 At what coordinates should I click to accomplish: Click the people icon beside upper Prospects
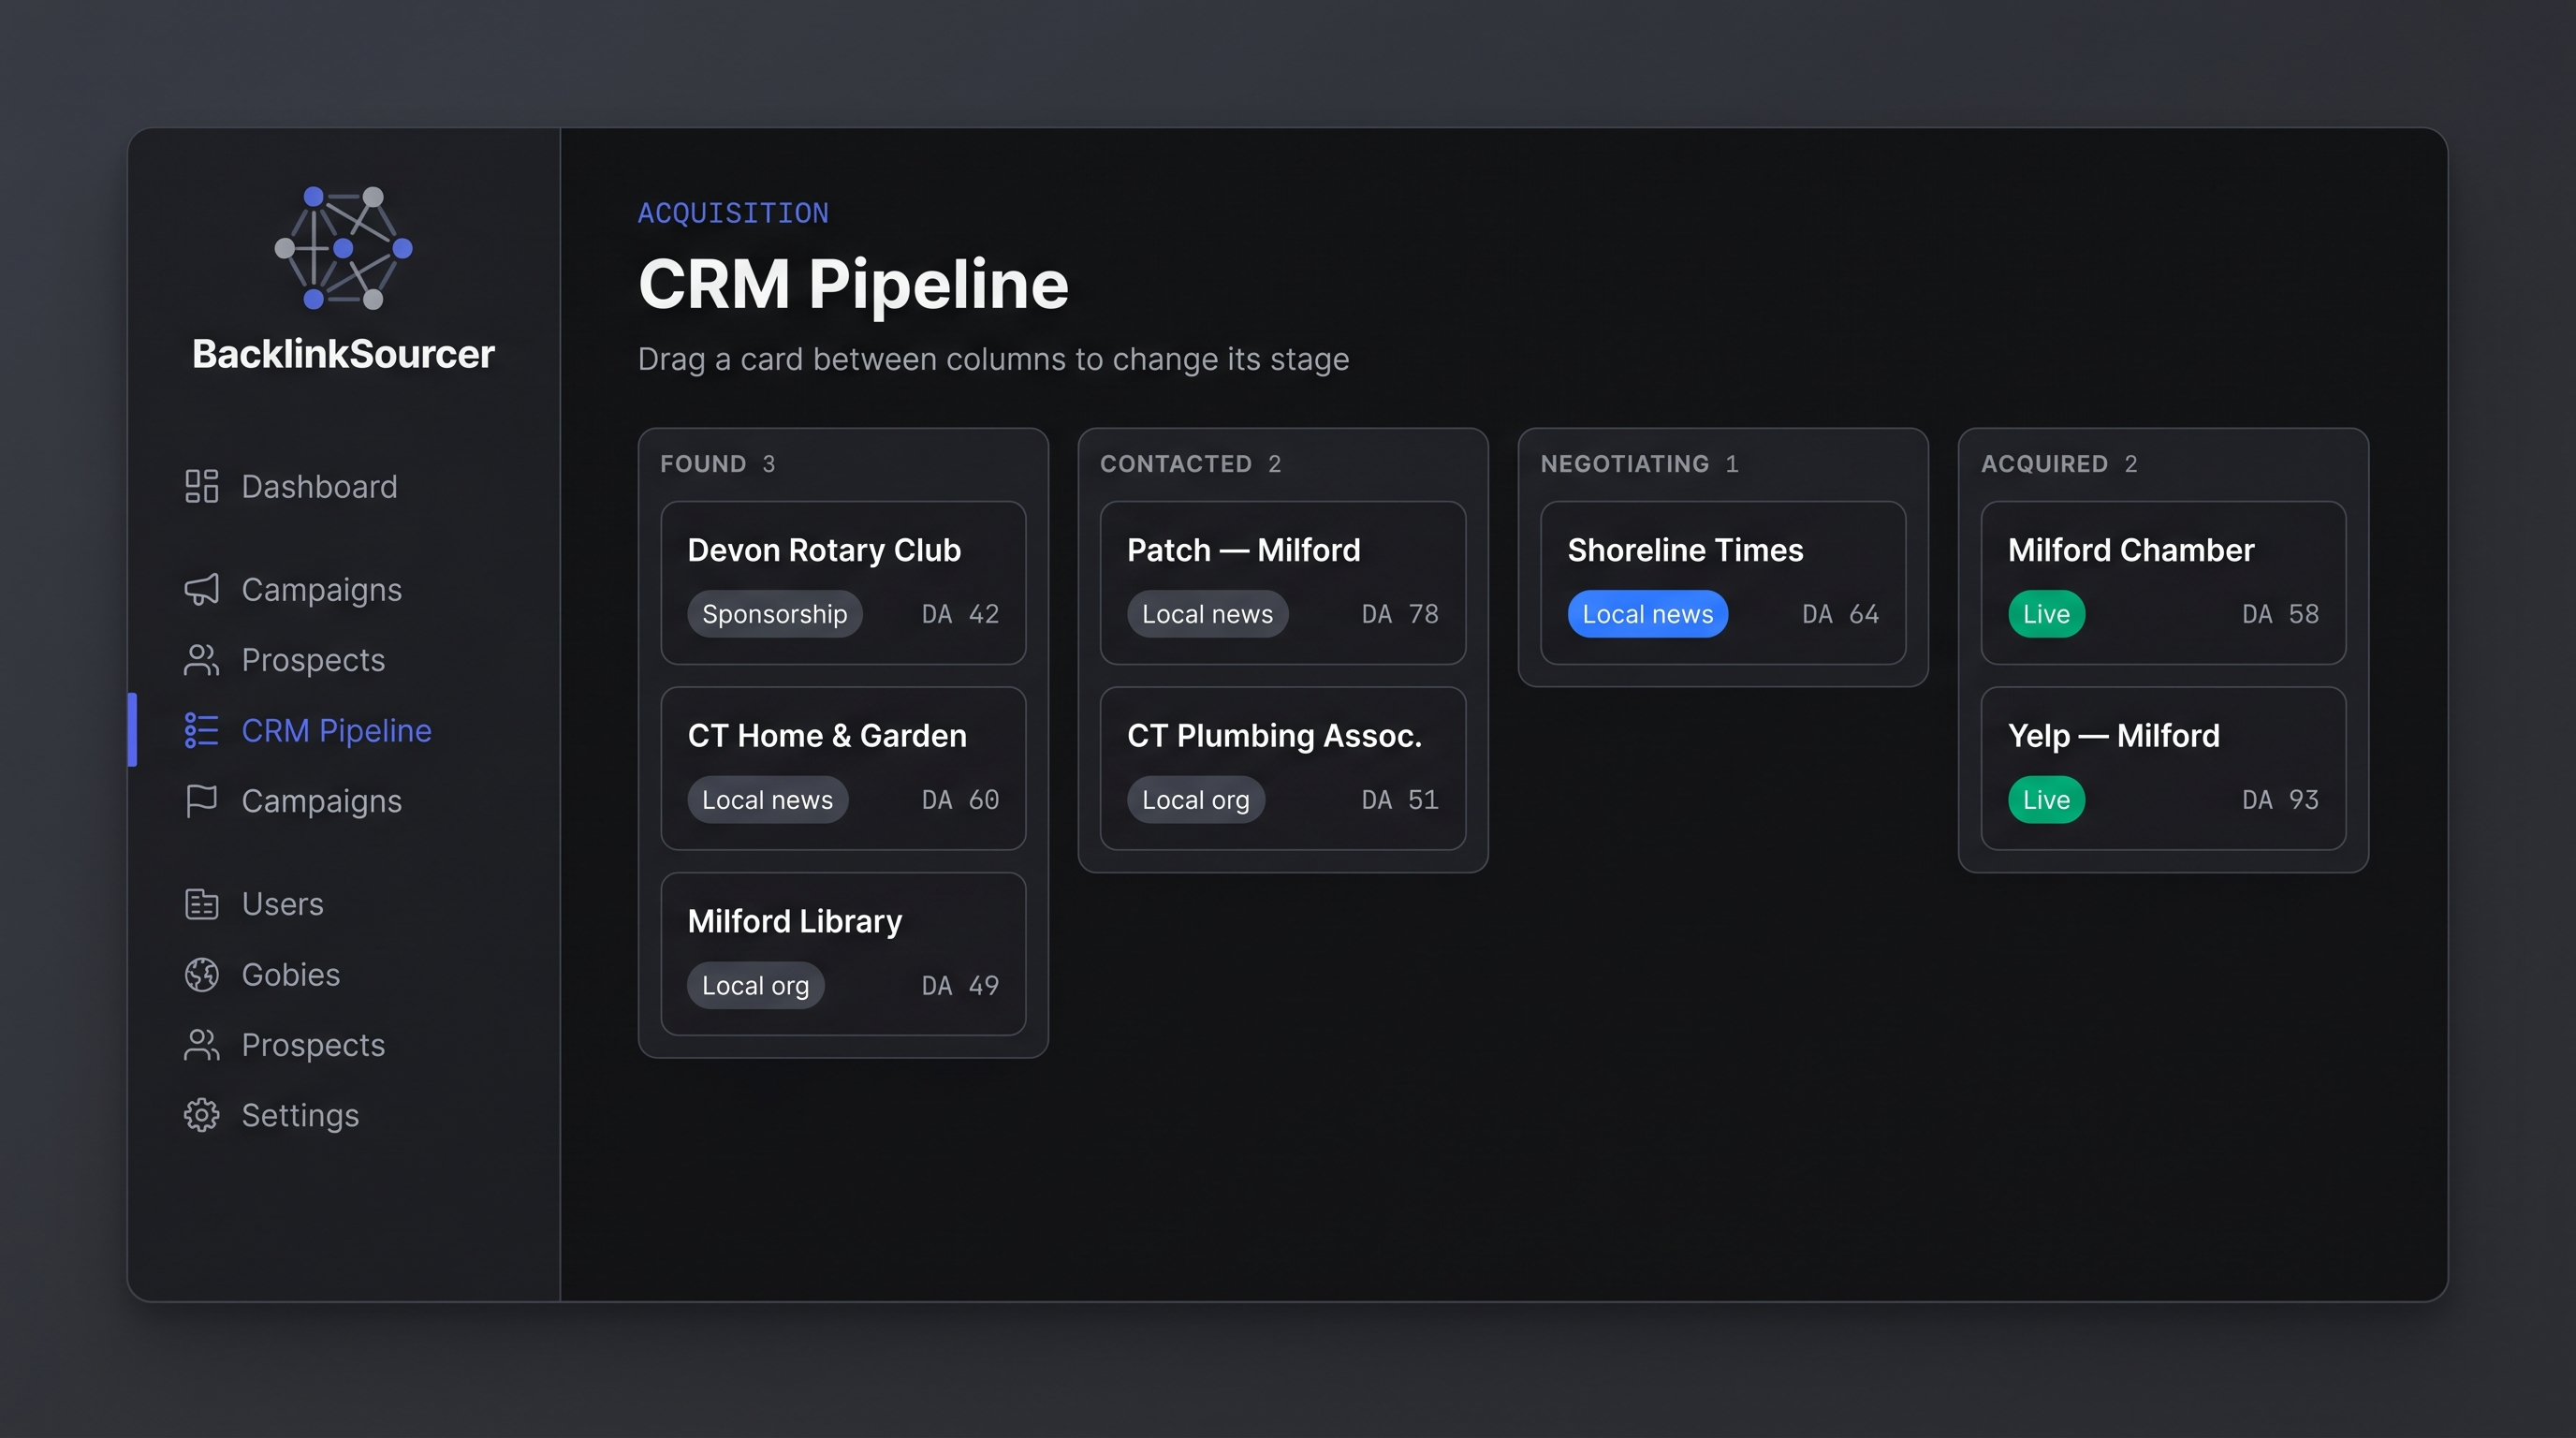(201, 660)
